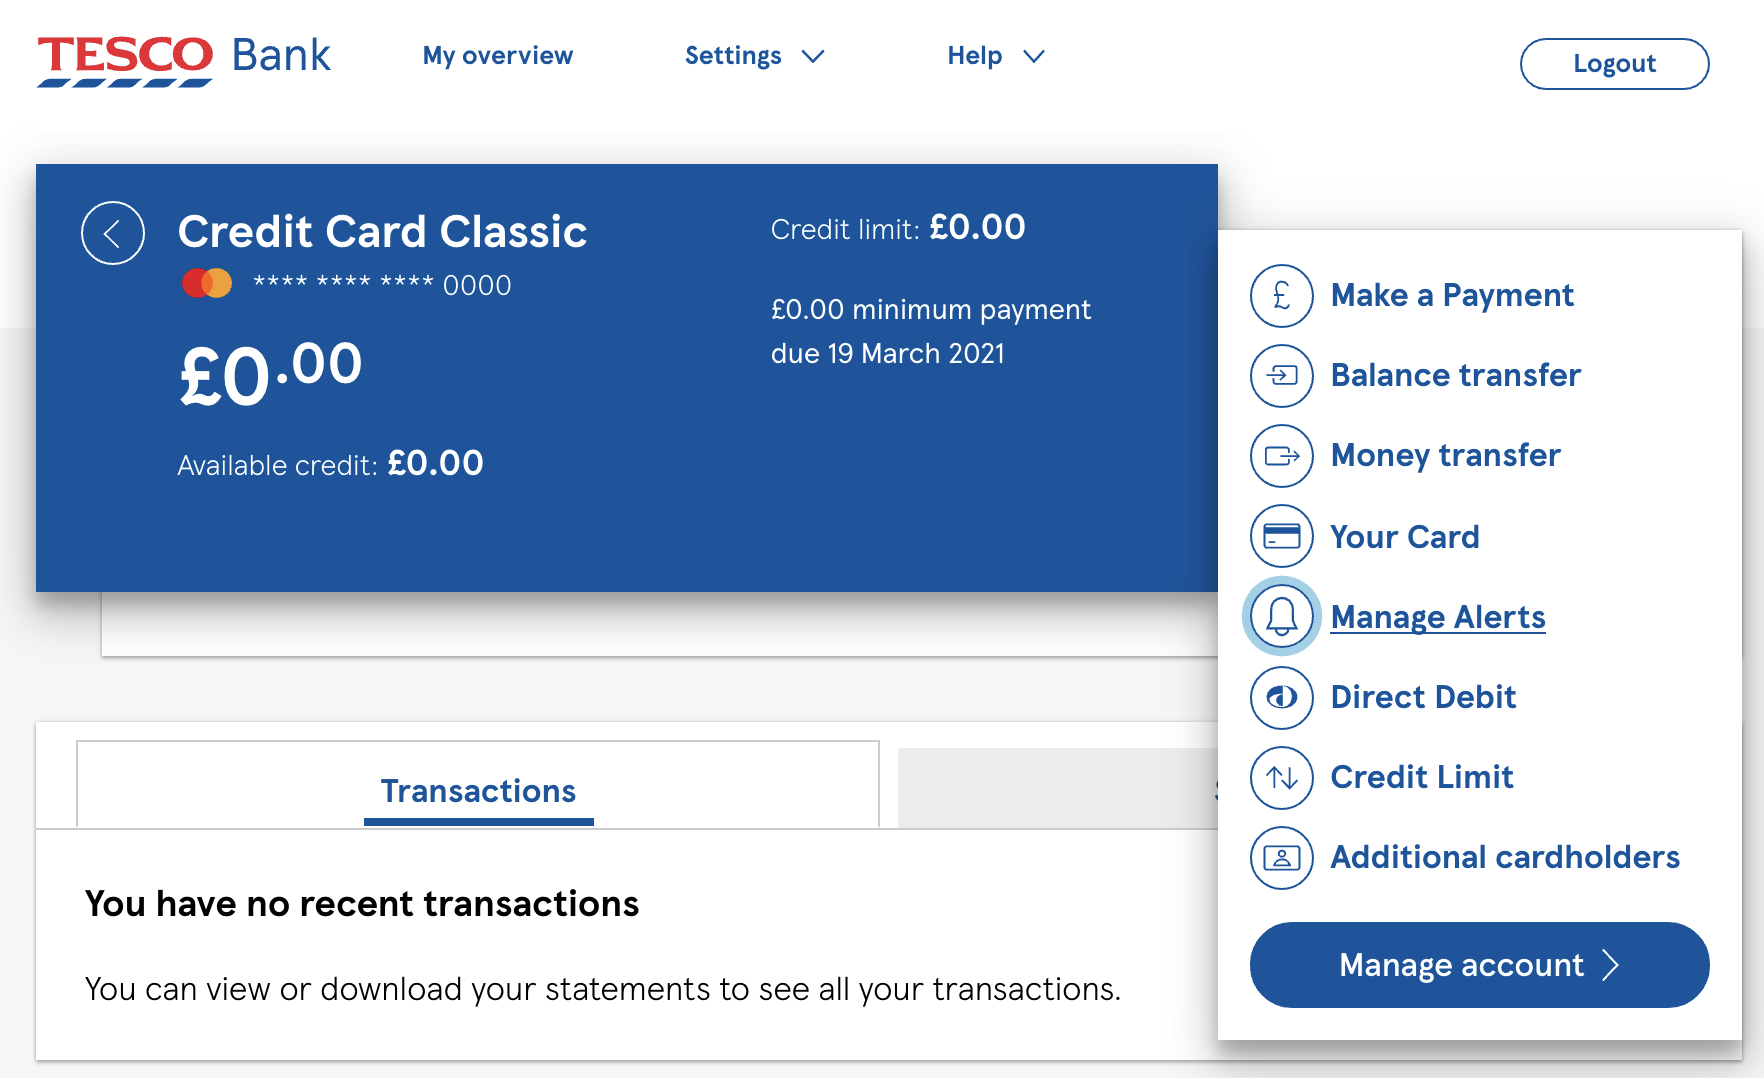Expand the Settings dropdown menu

coord(754,56)
